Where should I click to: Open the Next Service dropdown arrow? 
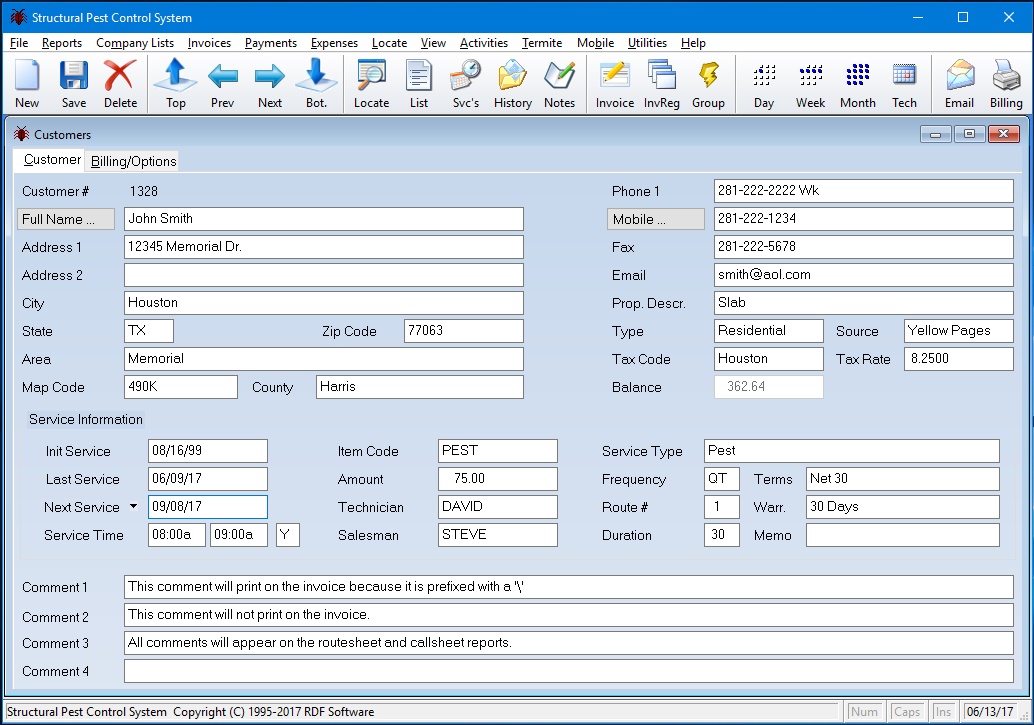(133, 507)
